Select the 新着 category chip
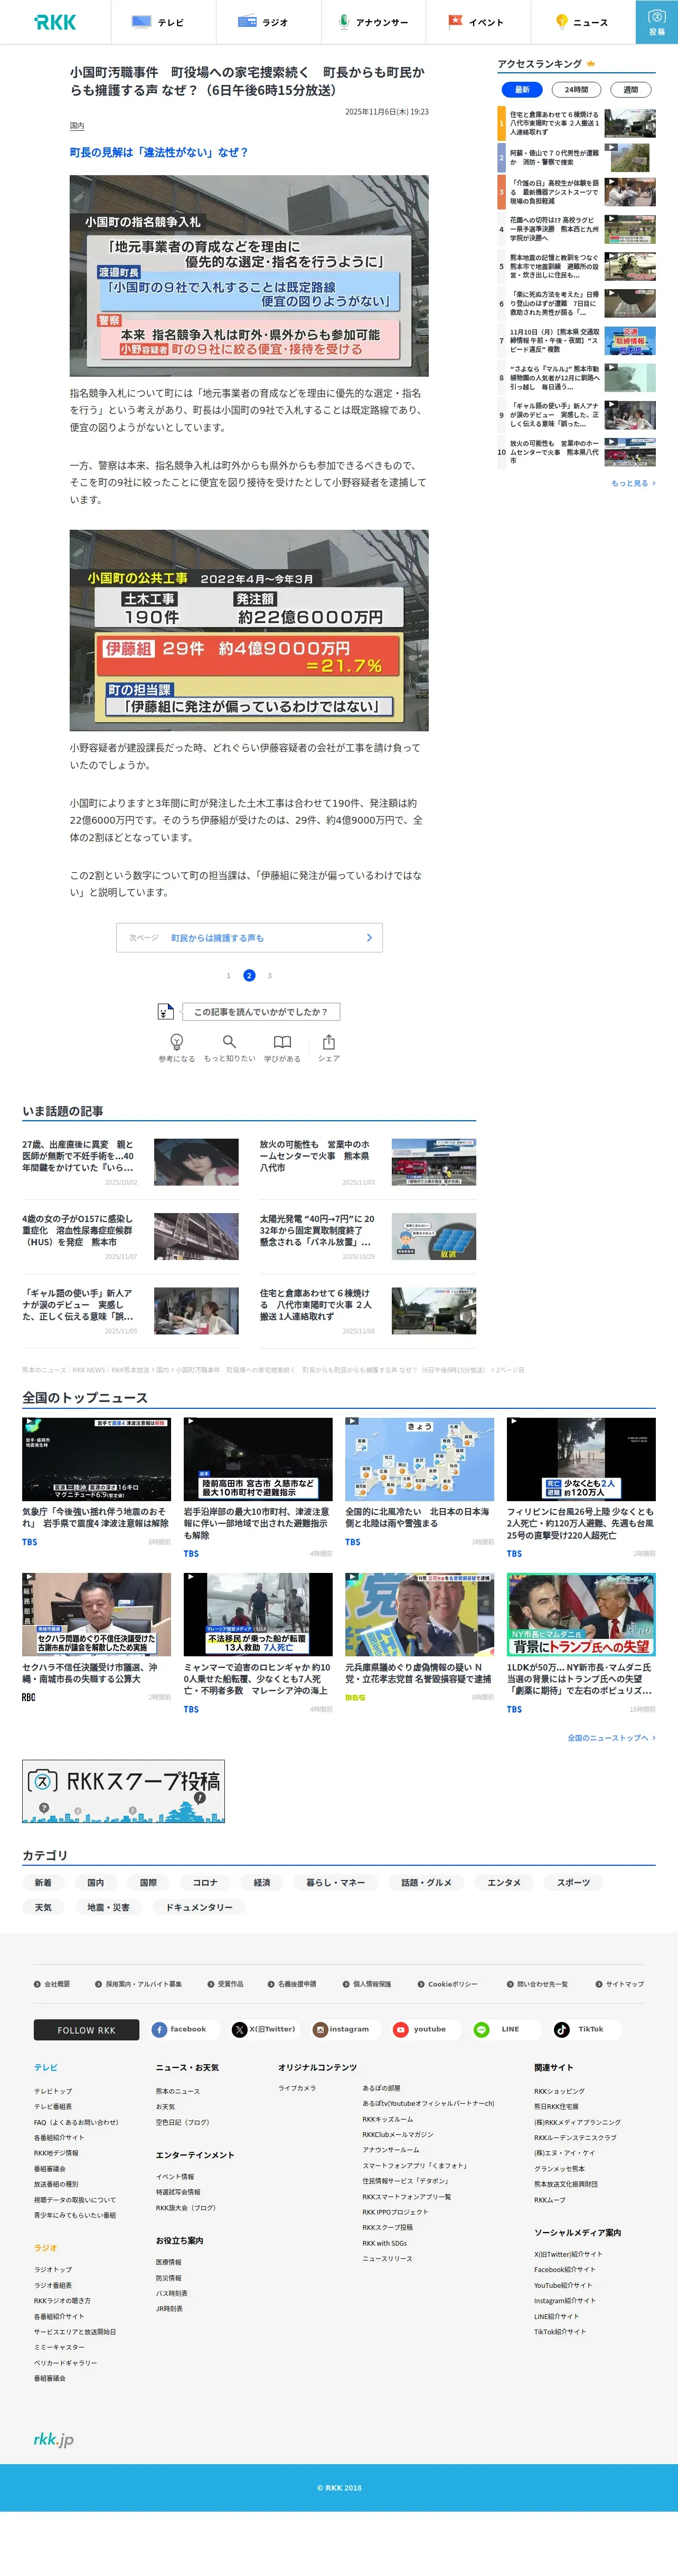Image resolution: width=678 pixels, height=2576 pixels. tap(43, 1882)
